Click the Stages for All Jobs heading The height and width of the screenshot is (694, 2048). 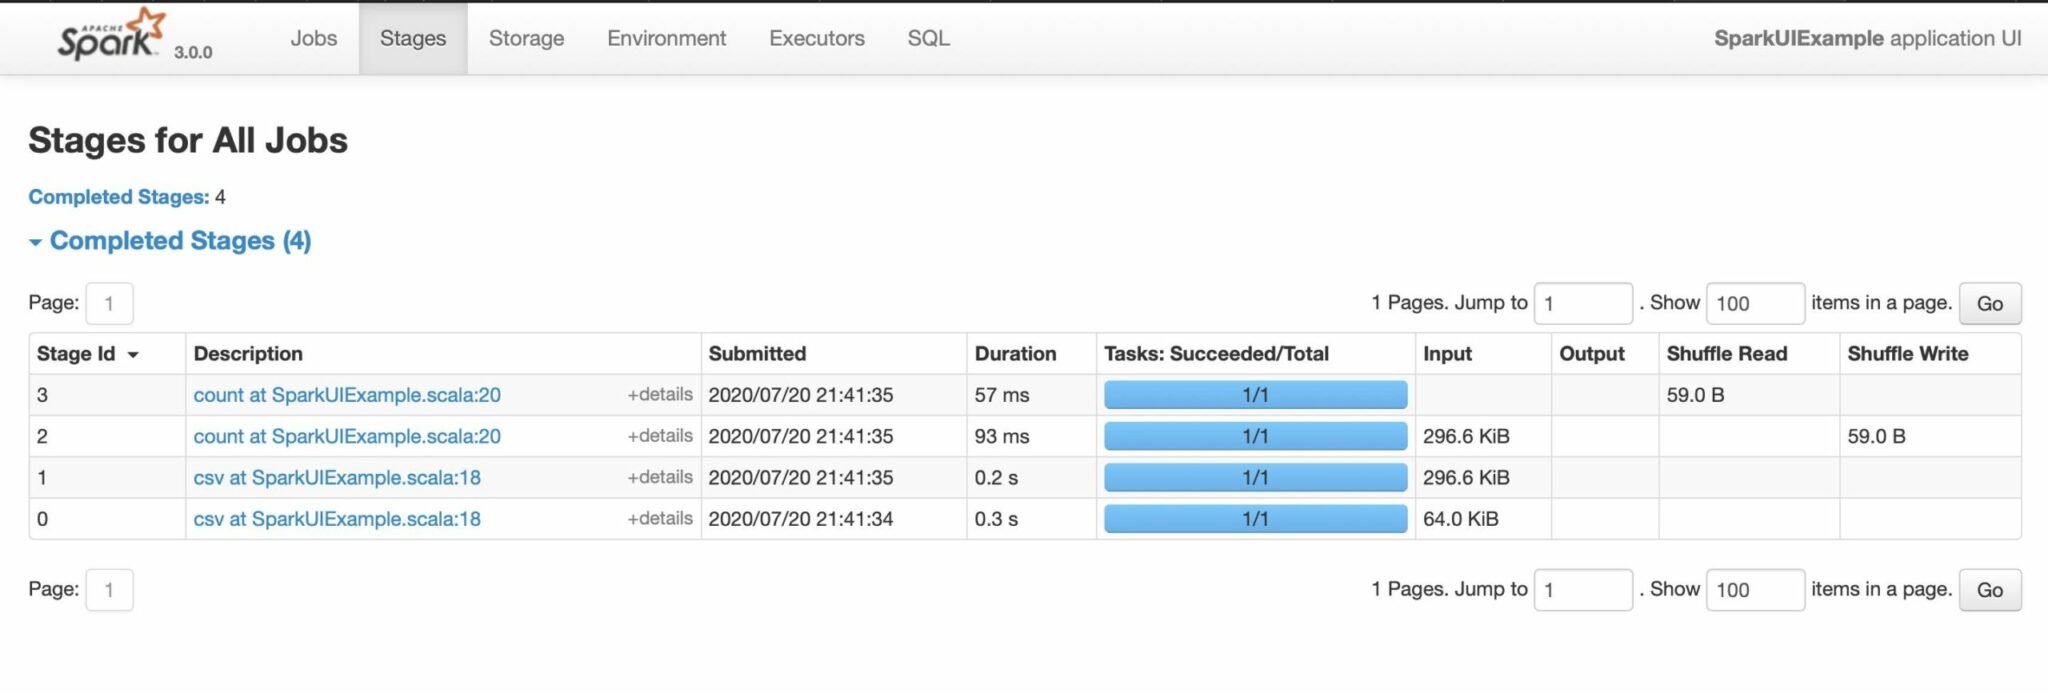pyautogui.click(x=188, y=140)
